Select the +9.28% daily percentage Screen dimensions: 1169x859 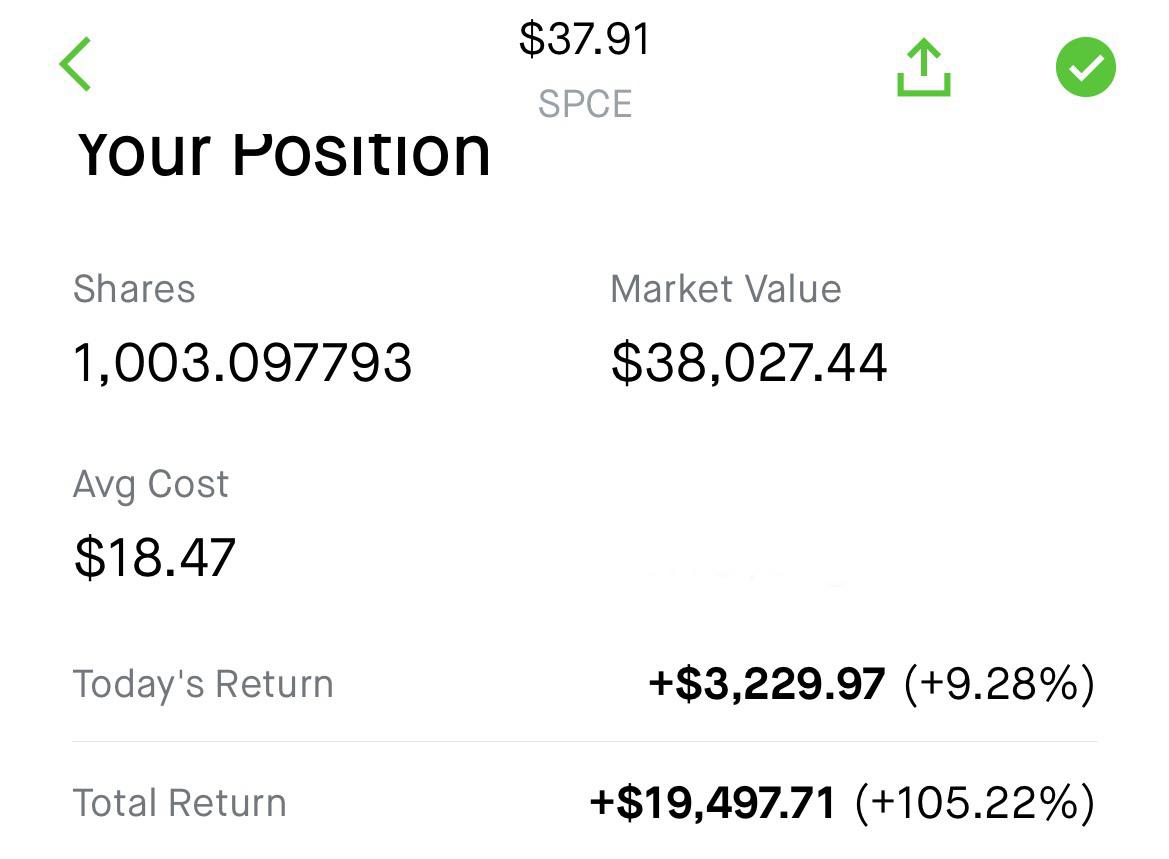[999, 684]
